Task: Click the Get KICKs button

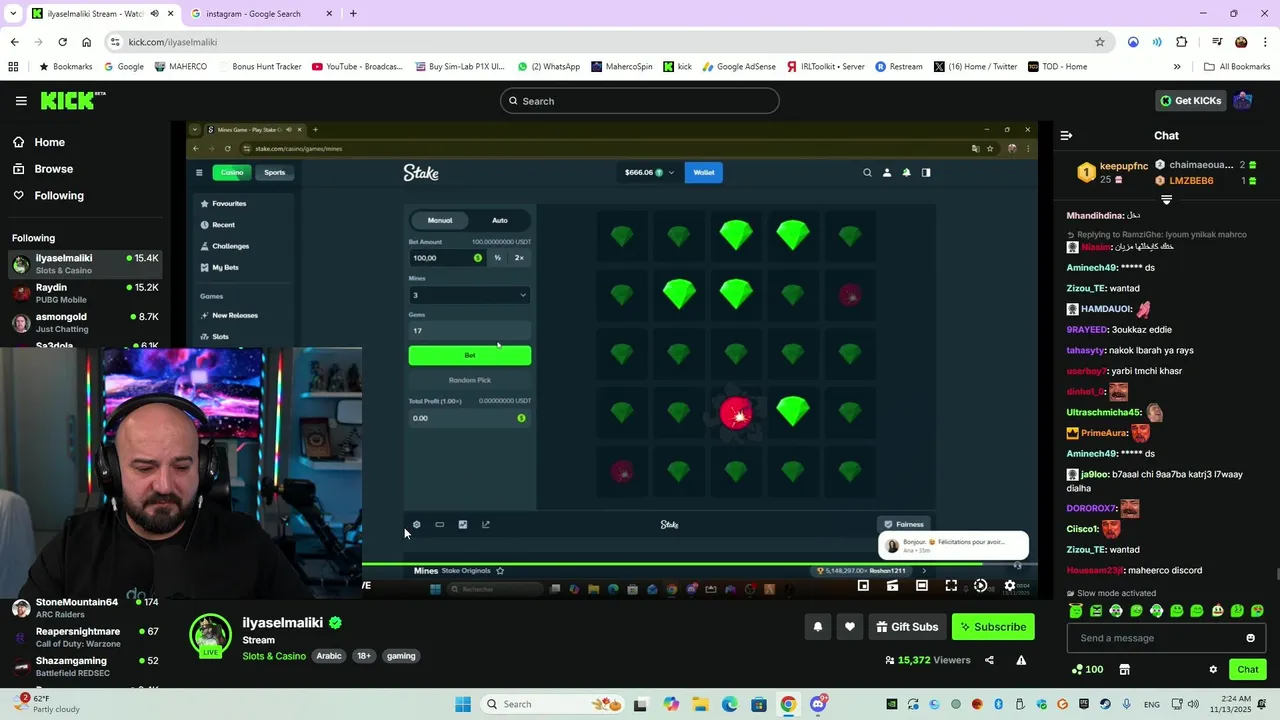Action: tap(1190, 101)
